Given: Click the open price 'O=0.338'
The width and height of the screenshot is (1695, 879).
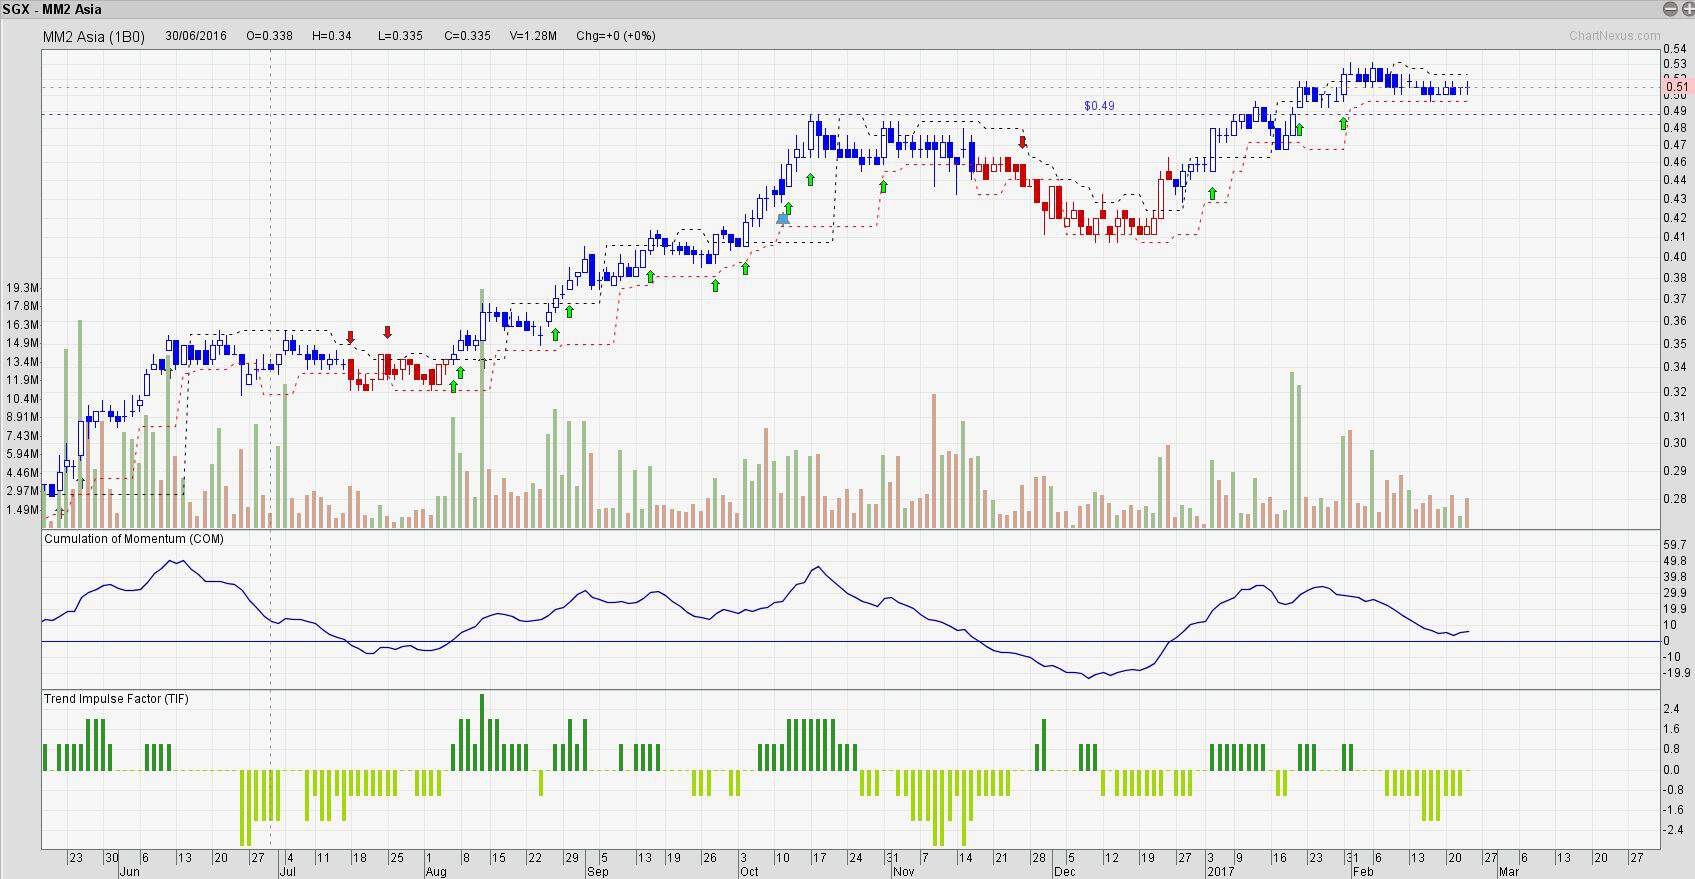Looking at the screenshot, I should click(270, 36).
